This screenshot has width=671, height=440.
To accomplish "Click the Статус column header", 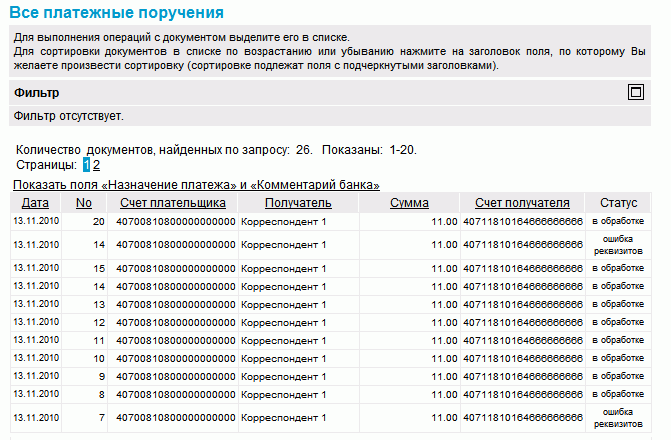I will [x=618, y=203].
